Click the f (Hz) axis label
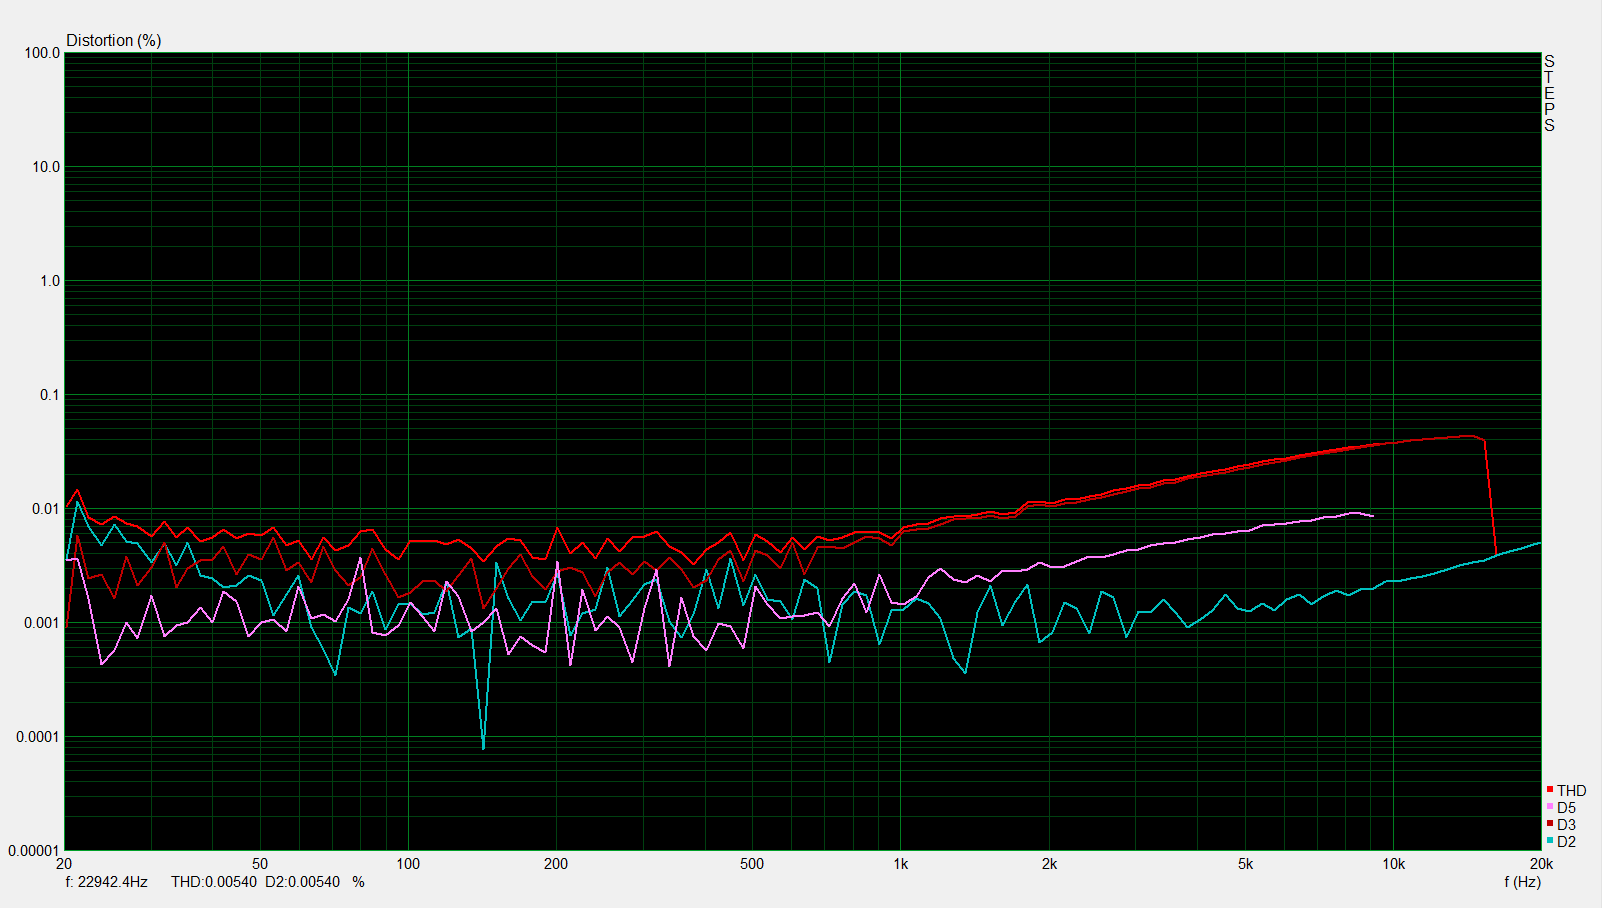1603x908 pixels. tap(1522, 881)
